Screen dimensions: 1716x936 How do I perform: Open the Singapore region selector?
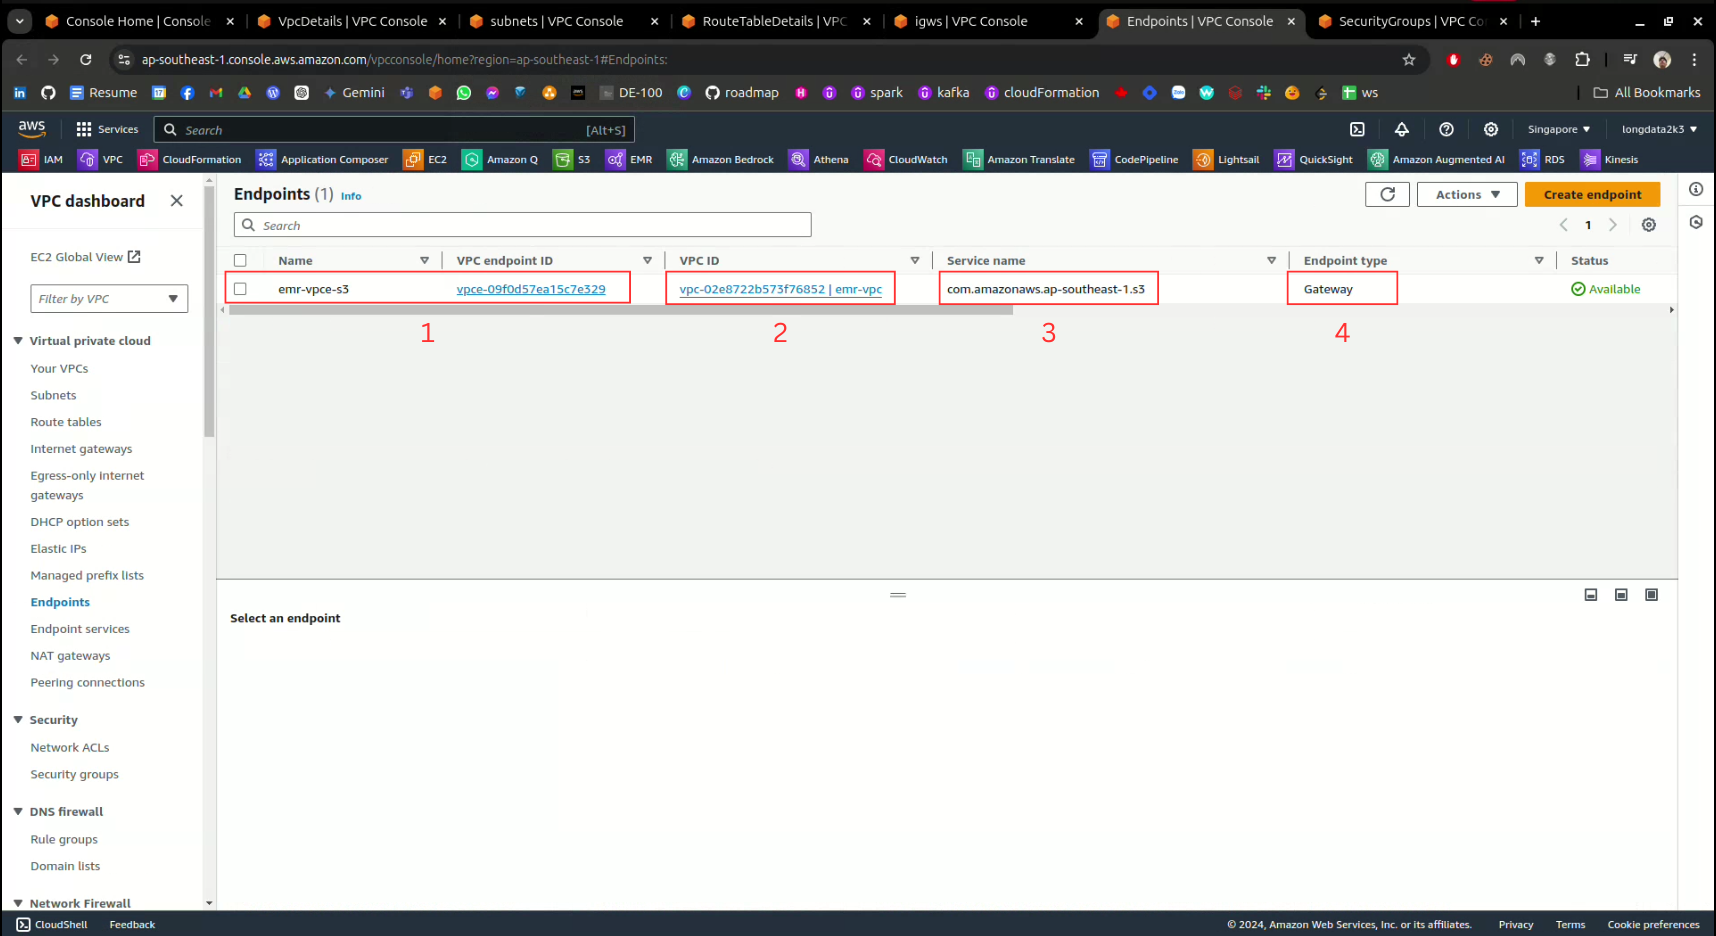[x=1558, y=129]
